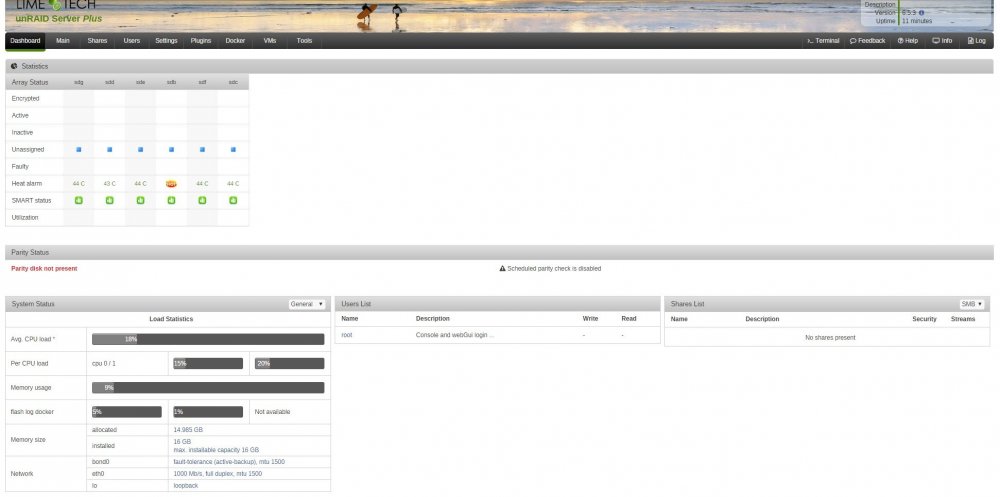
Task: Click the 43 C temperature reading
Action: coord(110,184)
